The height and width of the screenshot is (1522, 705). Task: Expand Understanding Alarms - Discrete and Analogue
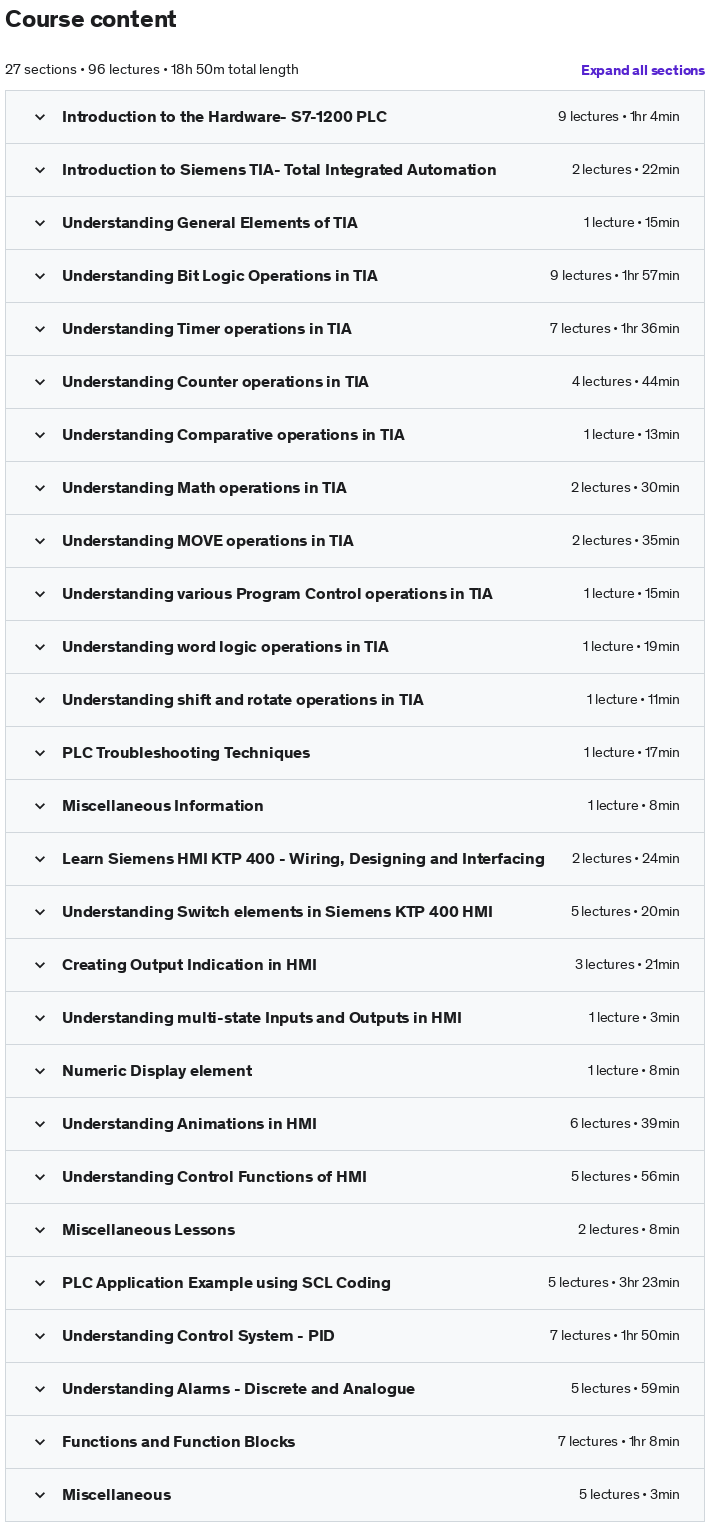point(238,1389)
